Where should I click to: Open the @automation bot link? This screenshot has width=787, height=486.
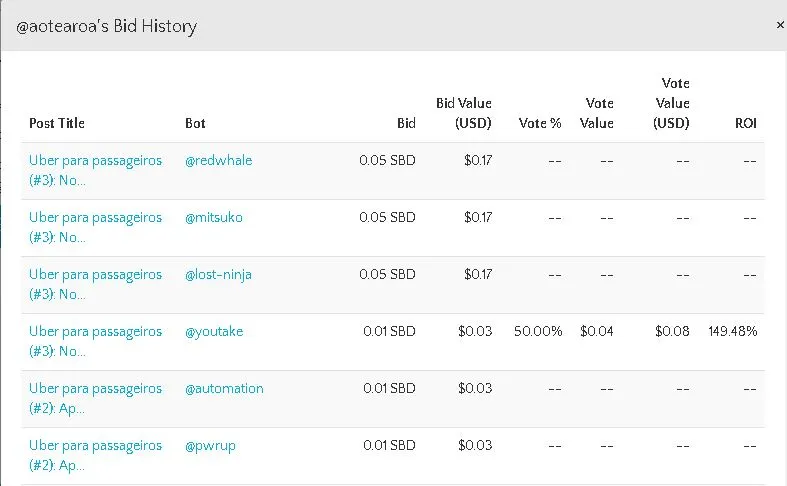coord(224,389)
